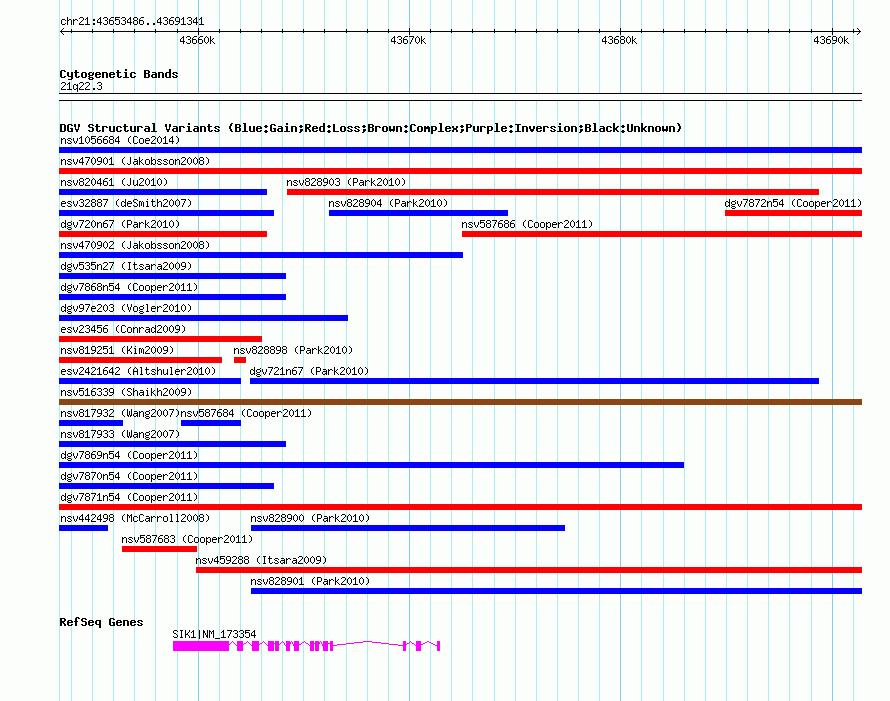Click the 43690k ruler tick label
The width and height of the screenshot is (890, 701).
click(x=831, y=40)
